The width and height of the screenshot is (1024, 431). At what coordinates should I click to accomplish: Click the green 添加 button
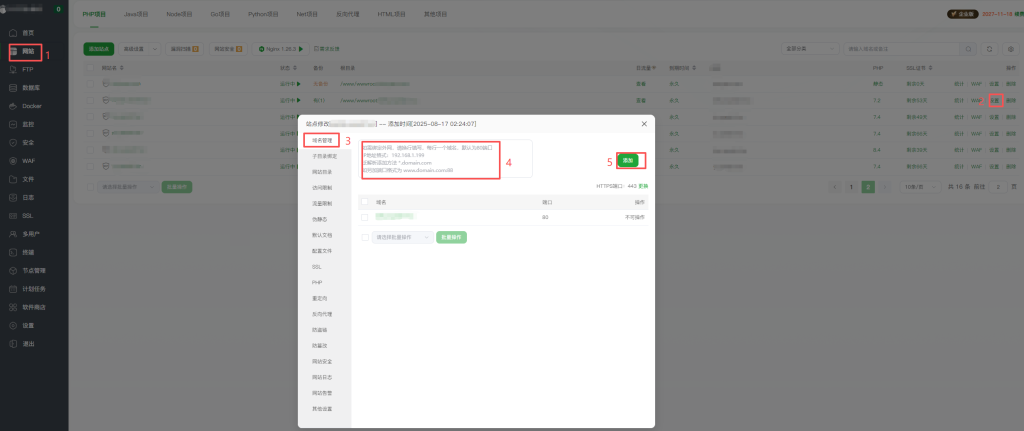(x=627, y=160)
